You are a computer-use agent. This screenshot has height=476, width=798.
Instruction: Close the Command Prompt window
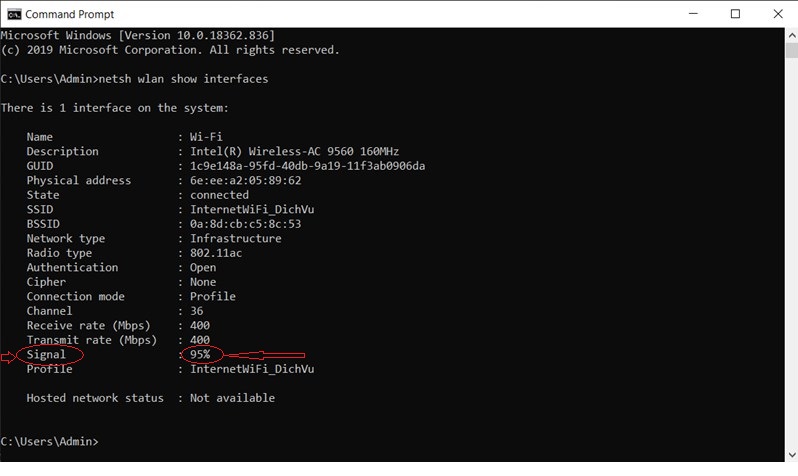[x=778, y=14]
